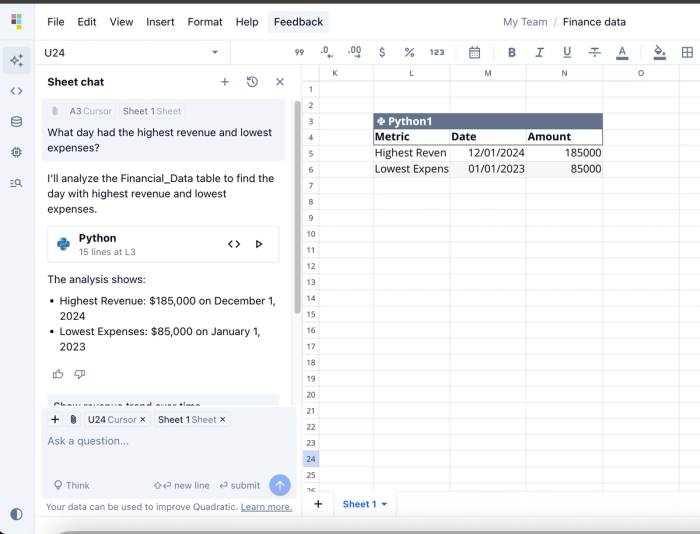Select the cell with 85000
The height and width of the screenshot is (534, 700).
point(564,169)
